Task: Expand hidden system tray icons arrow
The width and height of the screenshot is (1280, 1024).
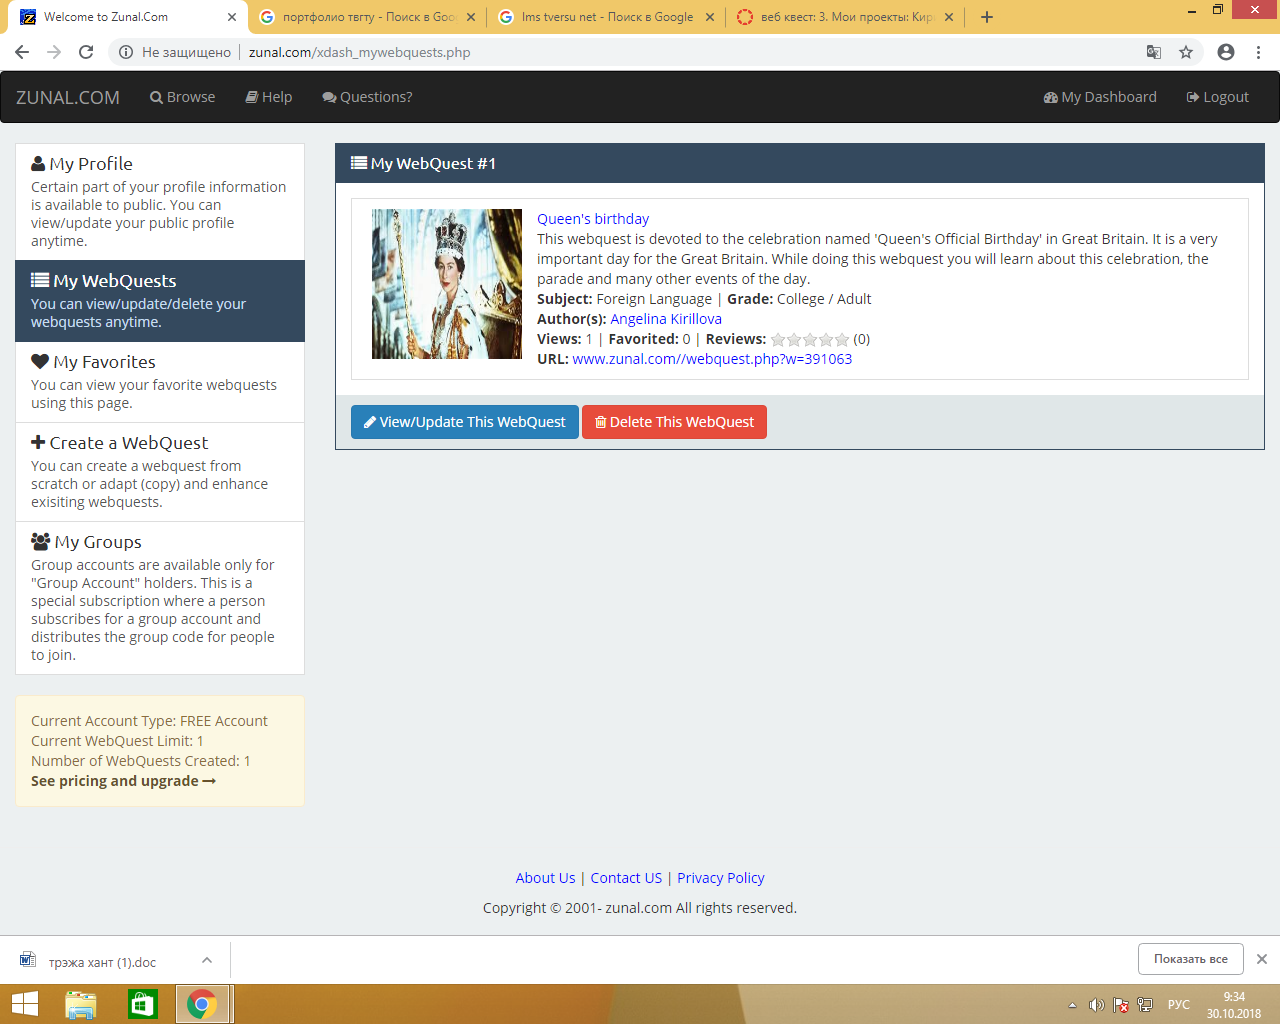Action: pyautogui.click(x=1072, y=1005)
